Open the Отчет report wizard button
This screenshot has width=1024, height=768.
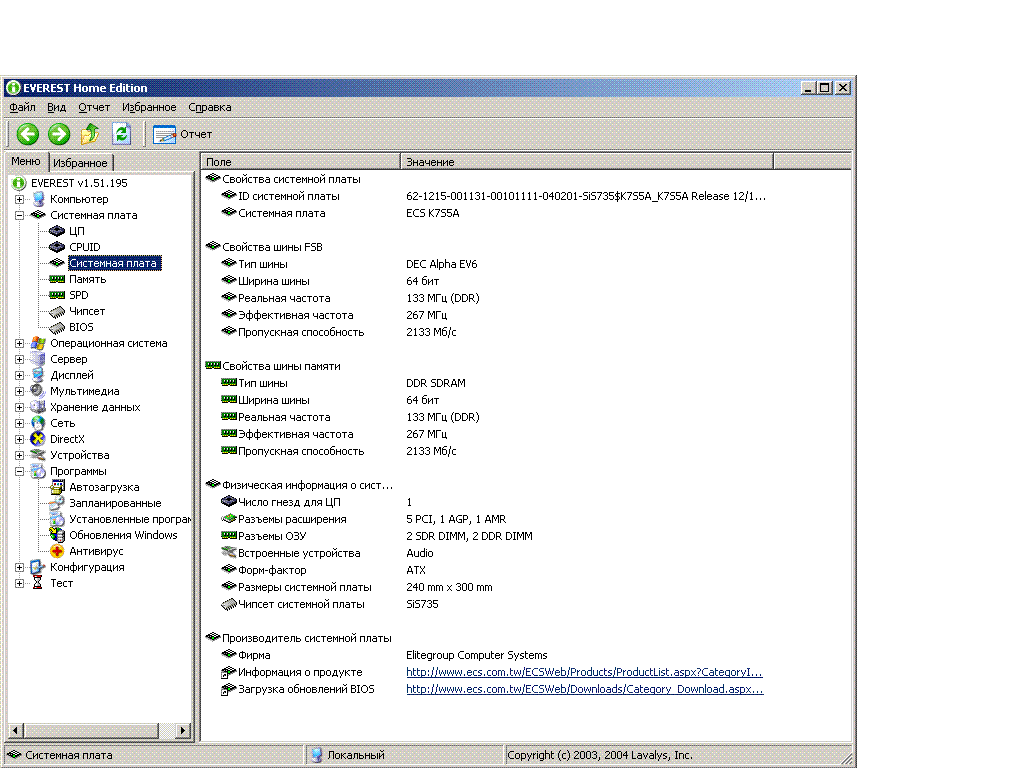click(x=182, y=134)
